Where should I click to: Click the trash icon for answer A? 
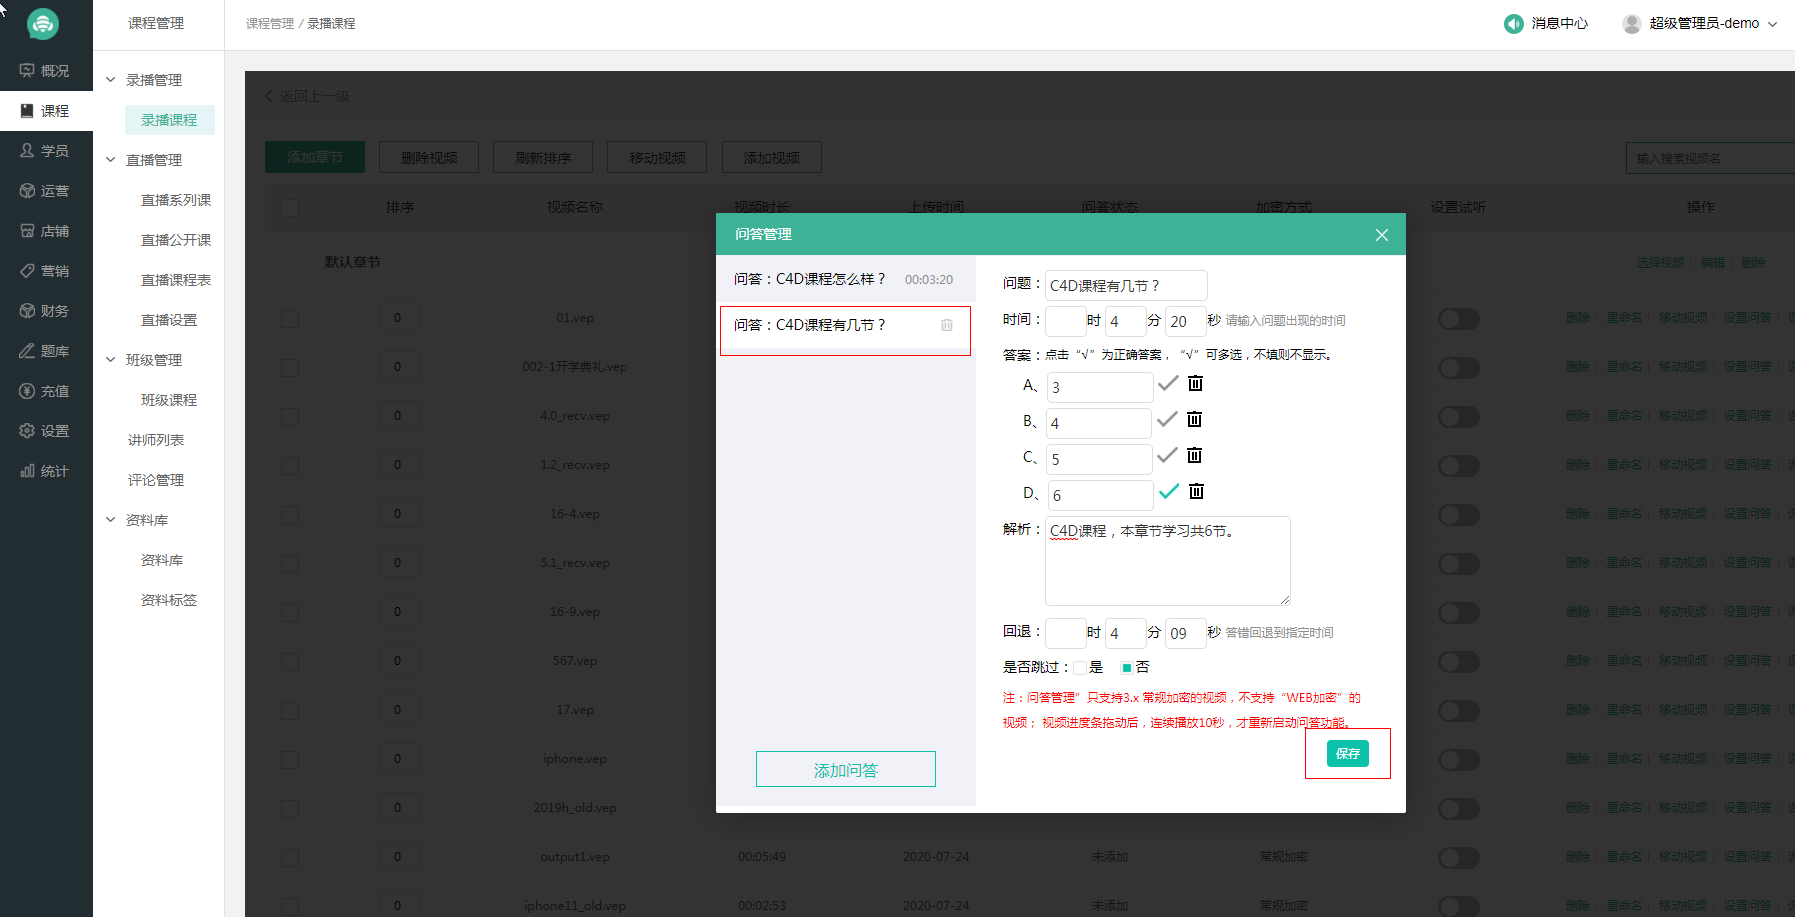click(x=1195, y=384)
